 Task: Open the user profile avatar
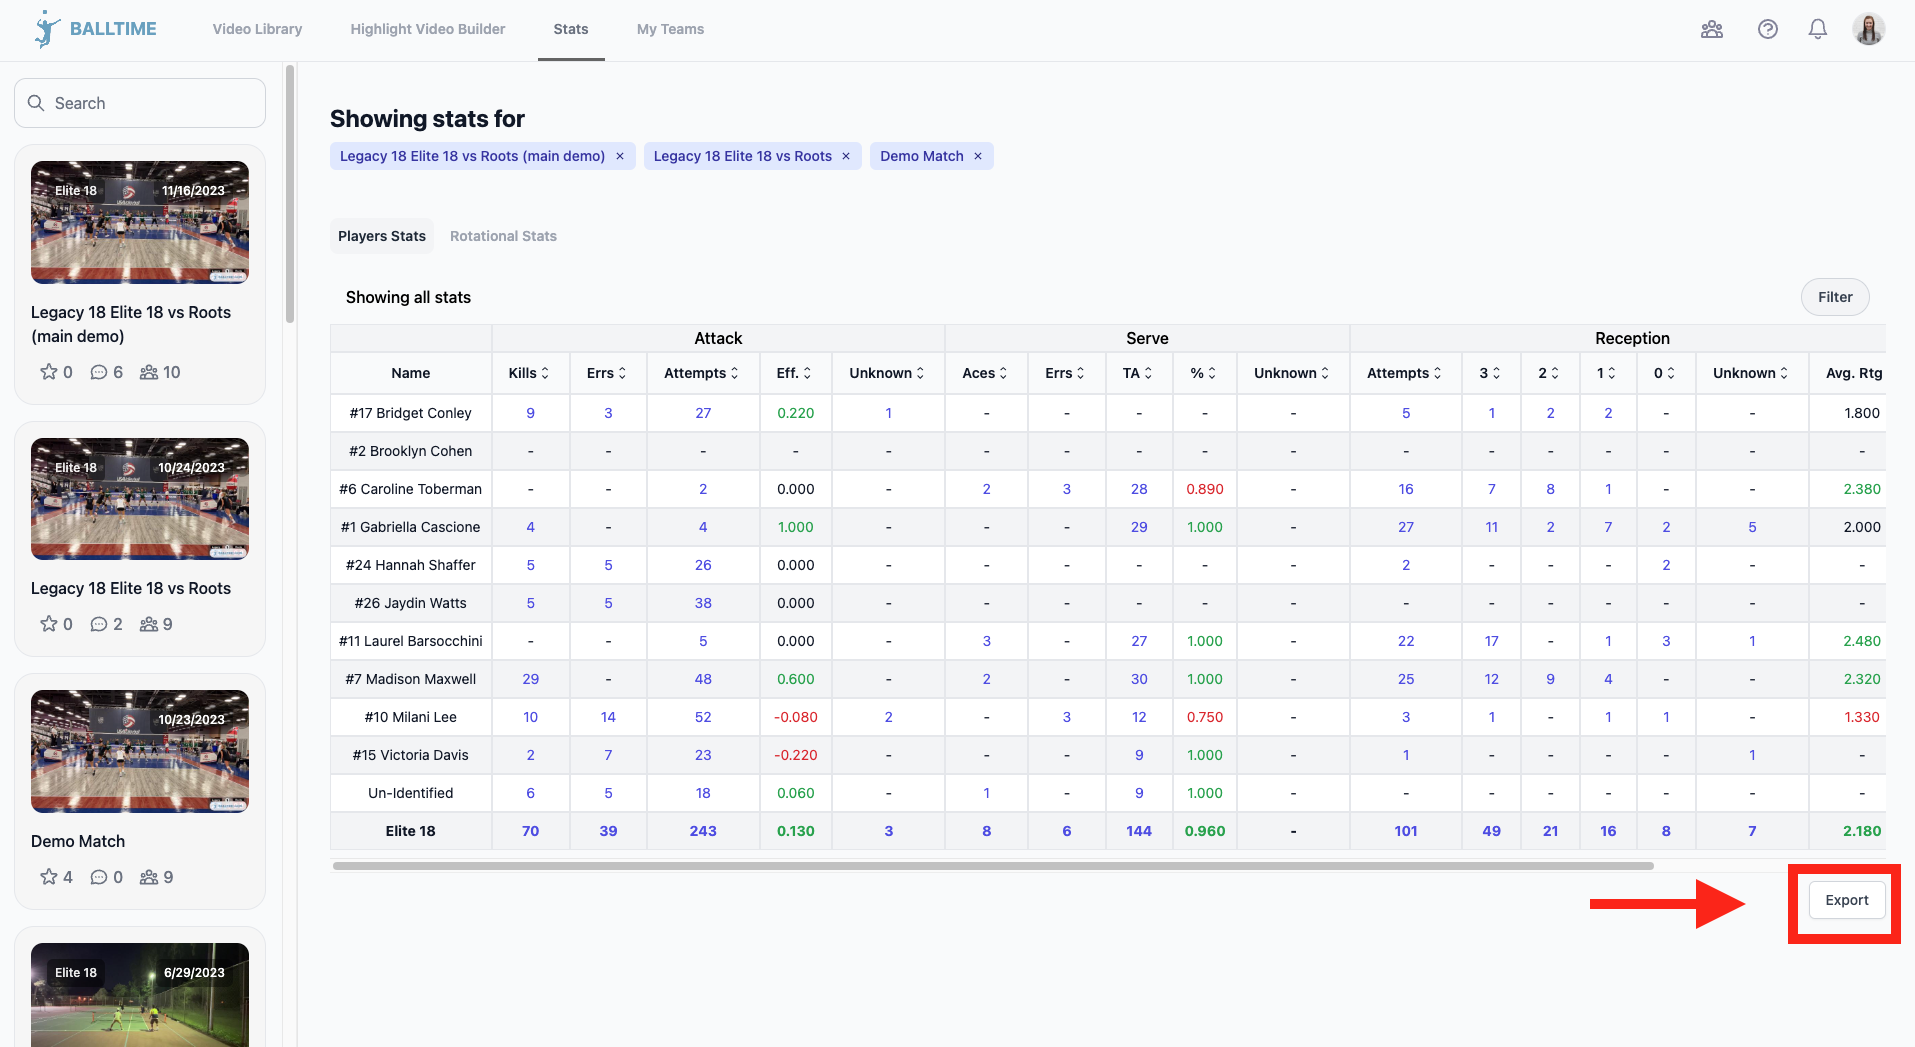(1868, 29)
